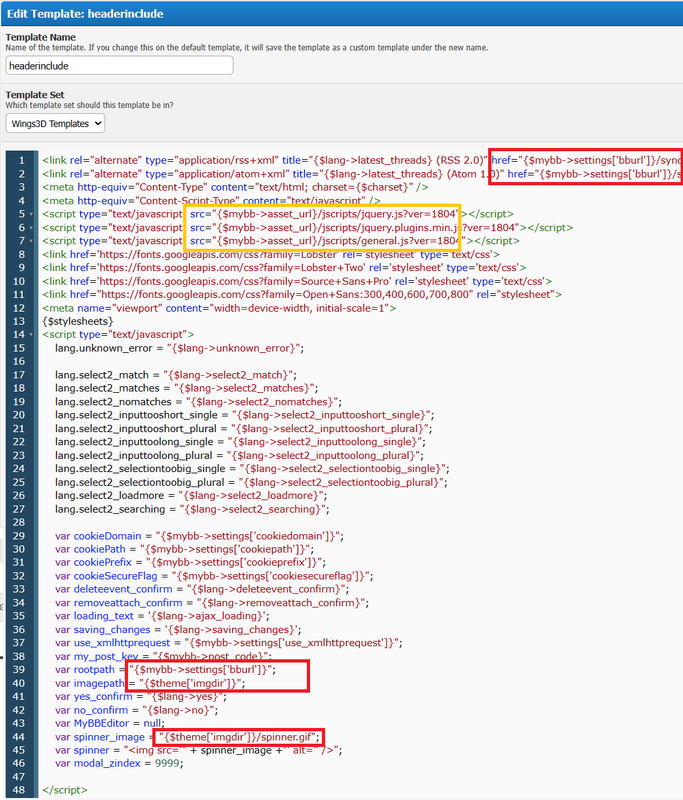Click the lang.select2_loadmore code line
683x800 pixels.
click(191, 495)
